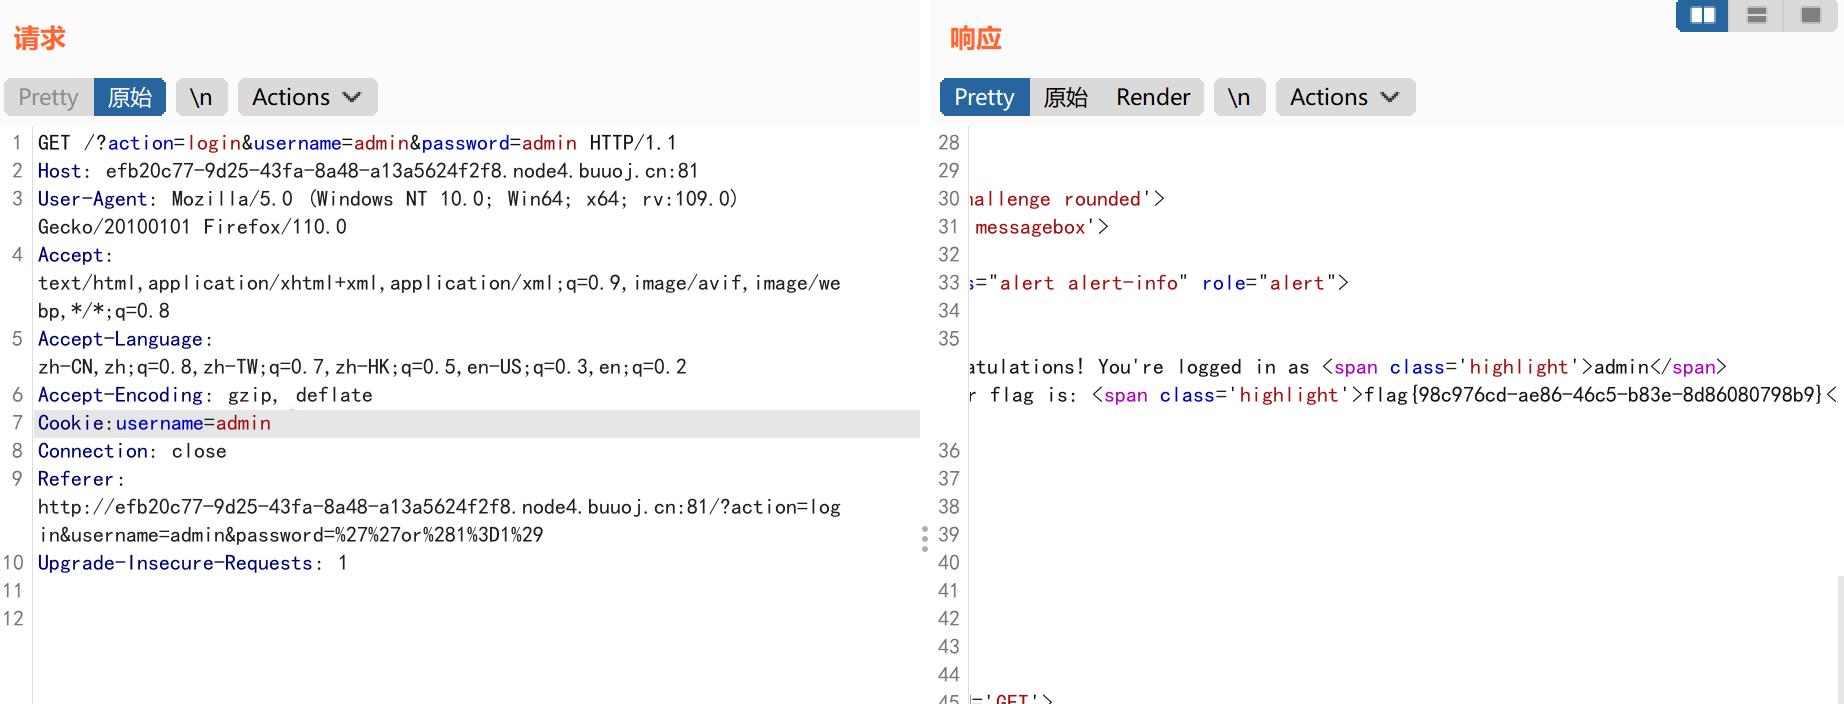The height and width of the screenshot is (704, 1844).
Task: Click the alert-info role="alert" response line
Action: point(1159,283)
